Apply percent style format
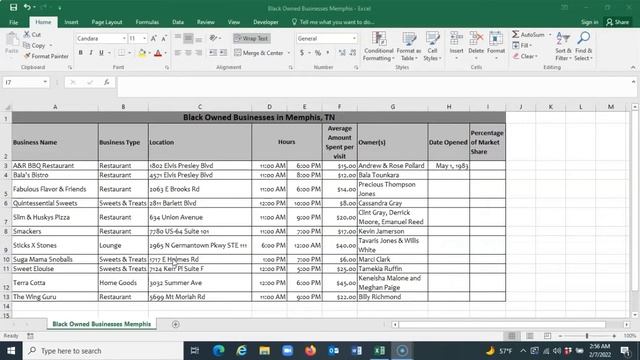 click(x=318, y=53)
